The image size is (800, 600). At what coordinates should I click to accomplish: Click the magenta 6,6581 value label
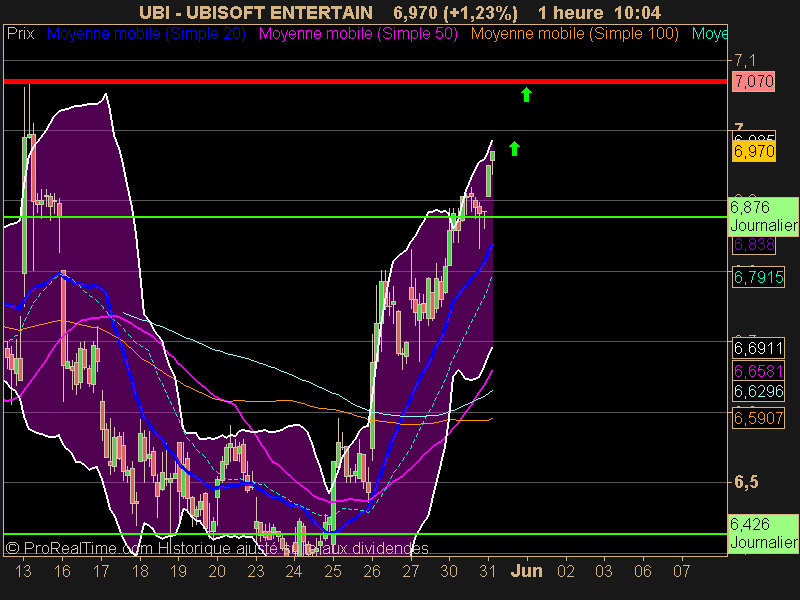point(759,371)
